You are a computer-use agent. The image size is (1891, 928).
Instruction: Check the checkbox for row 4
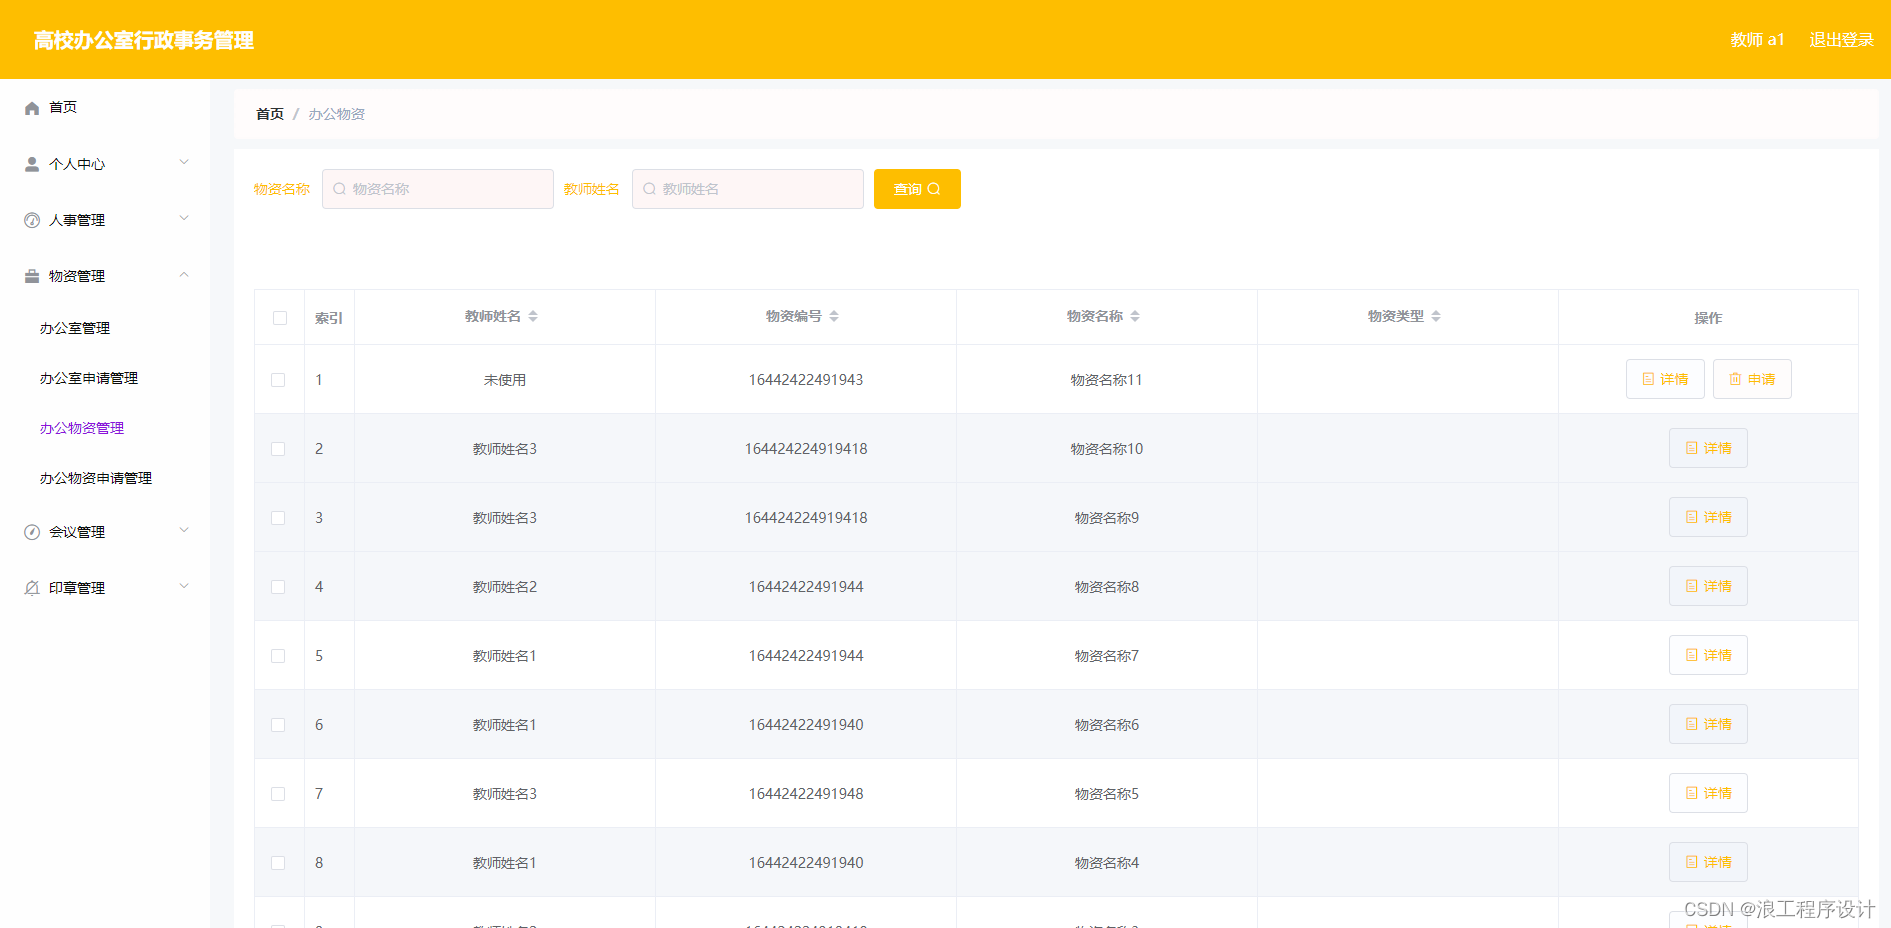(x=278, y=587)
